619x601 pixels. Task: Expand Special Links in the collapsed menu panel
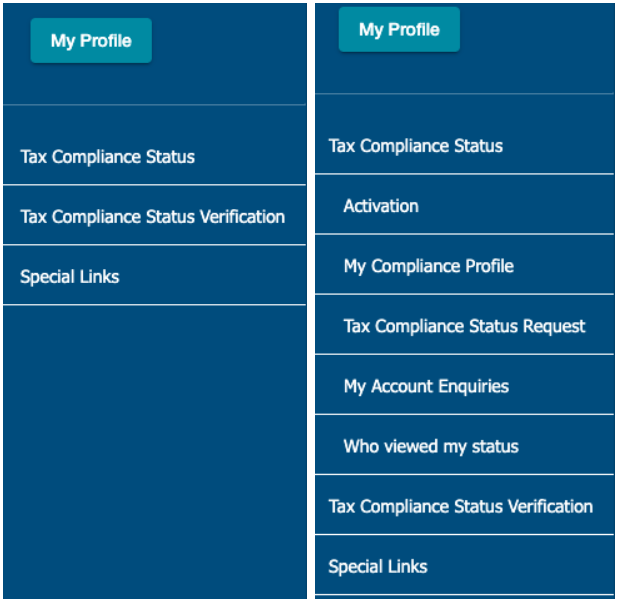[x=154, y=276]
